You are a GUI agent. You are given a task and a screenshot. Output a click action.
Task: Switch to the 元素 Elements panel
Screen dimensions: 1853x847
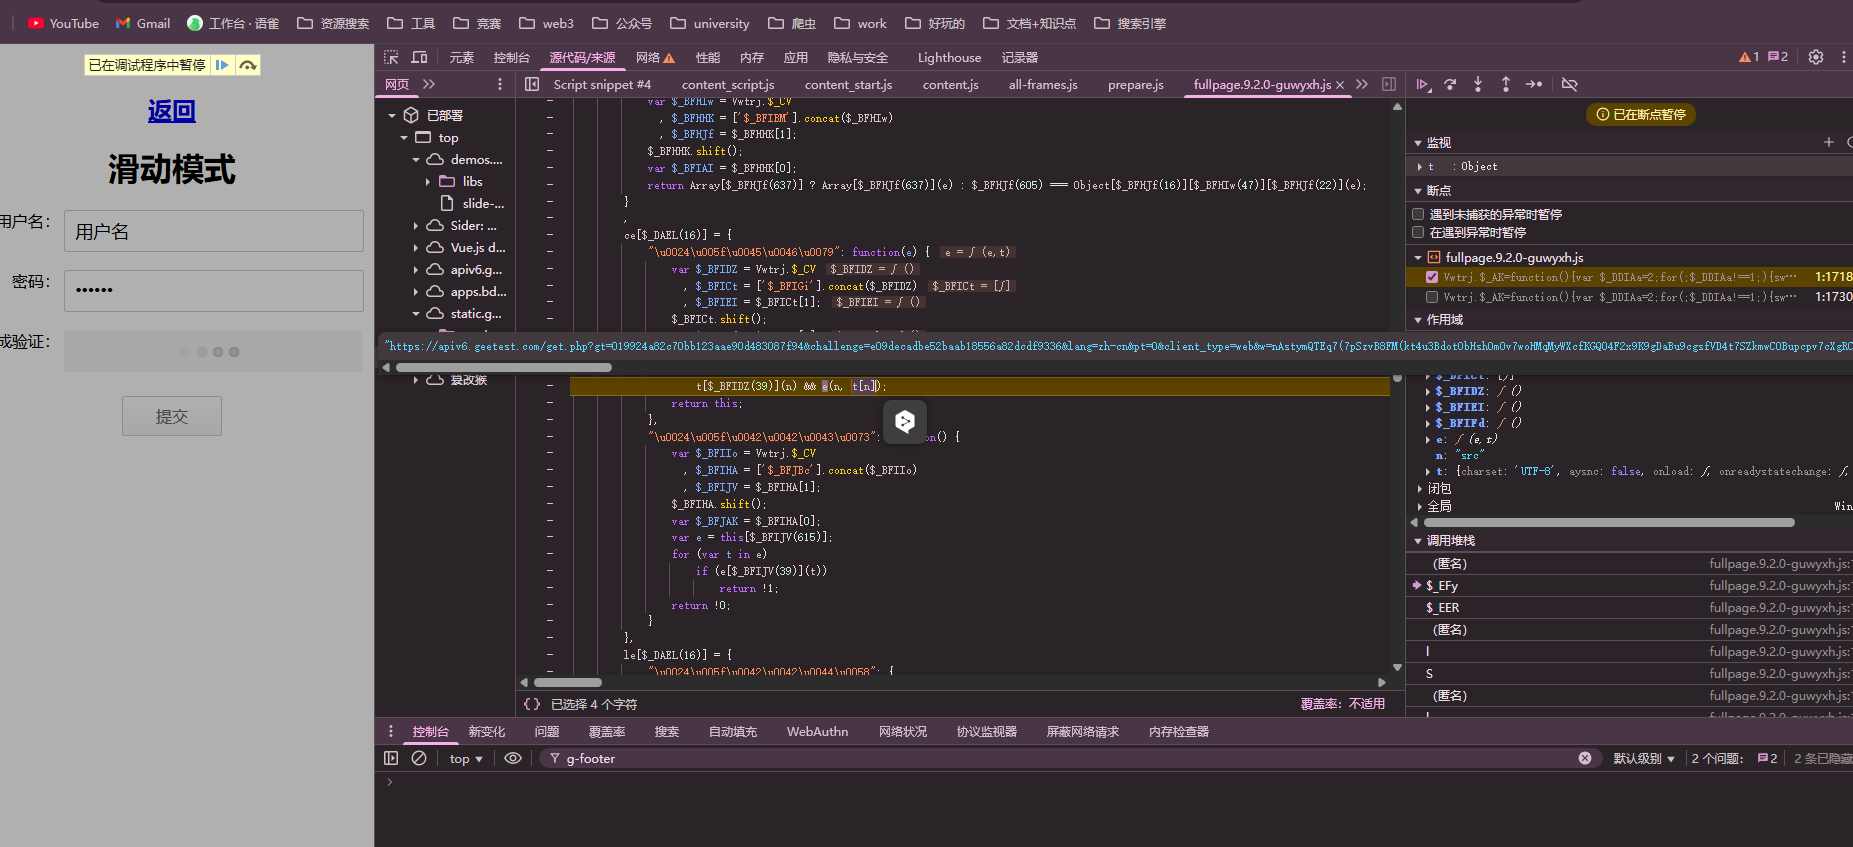(461, 58)
